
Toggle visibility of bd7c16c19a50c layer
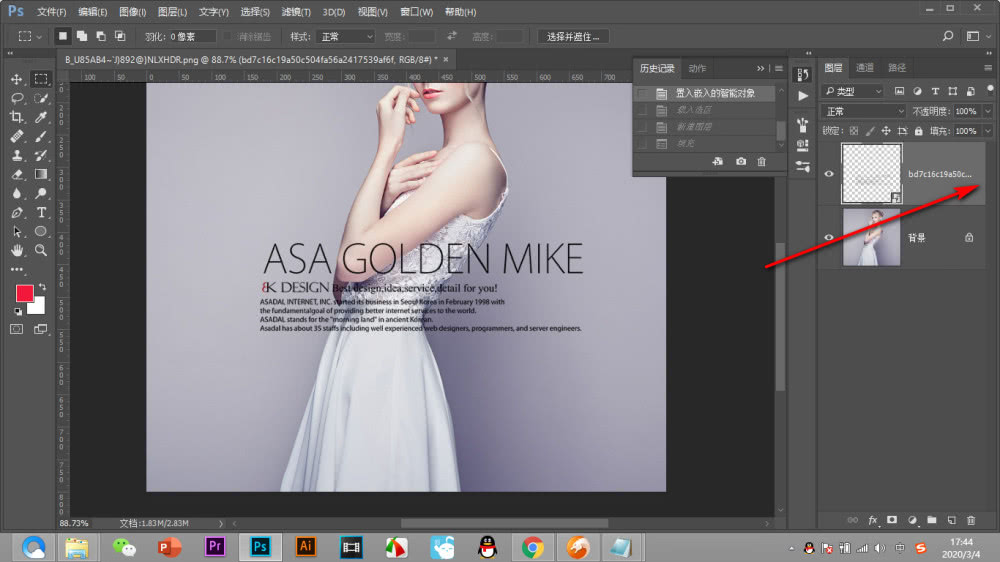point(829,174)
